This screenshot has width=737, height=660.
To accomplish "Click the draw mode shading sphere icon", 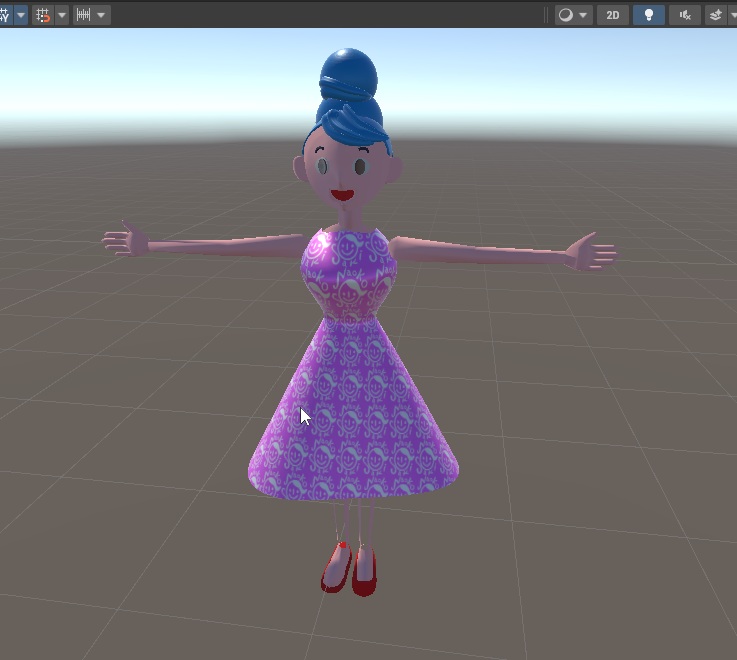I will coord(566,15).
